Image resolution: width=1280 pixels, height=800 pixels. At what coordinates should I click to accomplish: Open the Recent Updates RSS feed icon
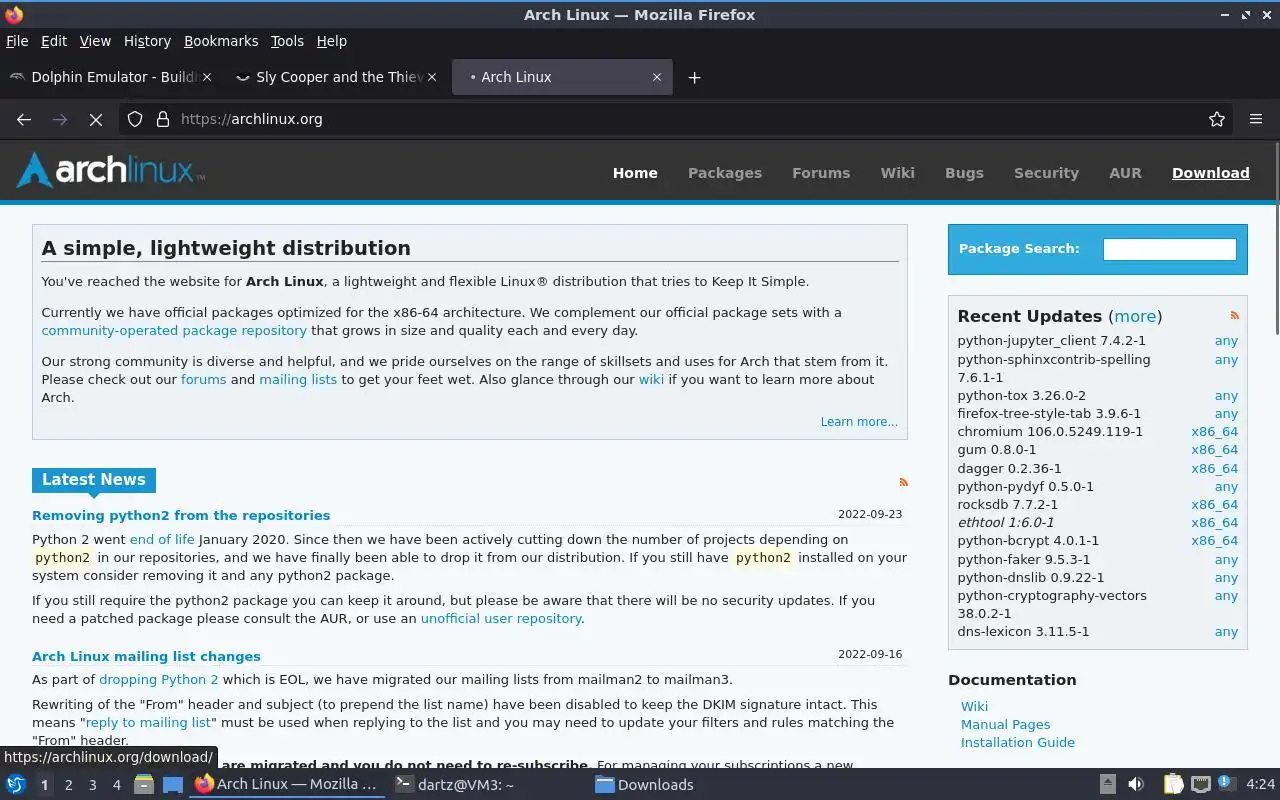click(x=1234, y=315)
